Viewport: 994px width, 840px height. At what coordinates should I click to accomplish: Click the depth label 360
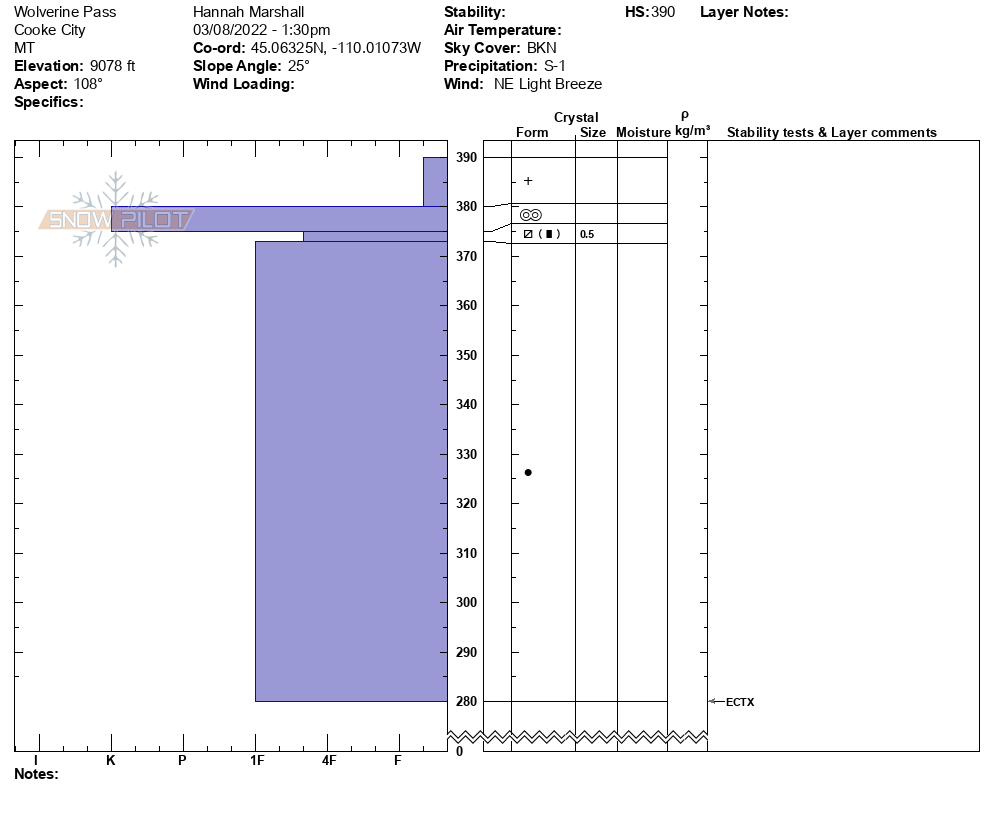(x=467, y=306)
